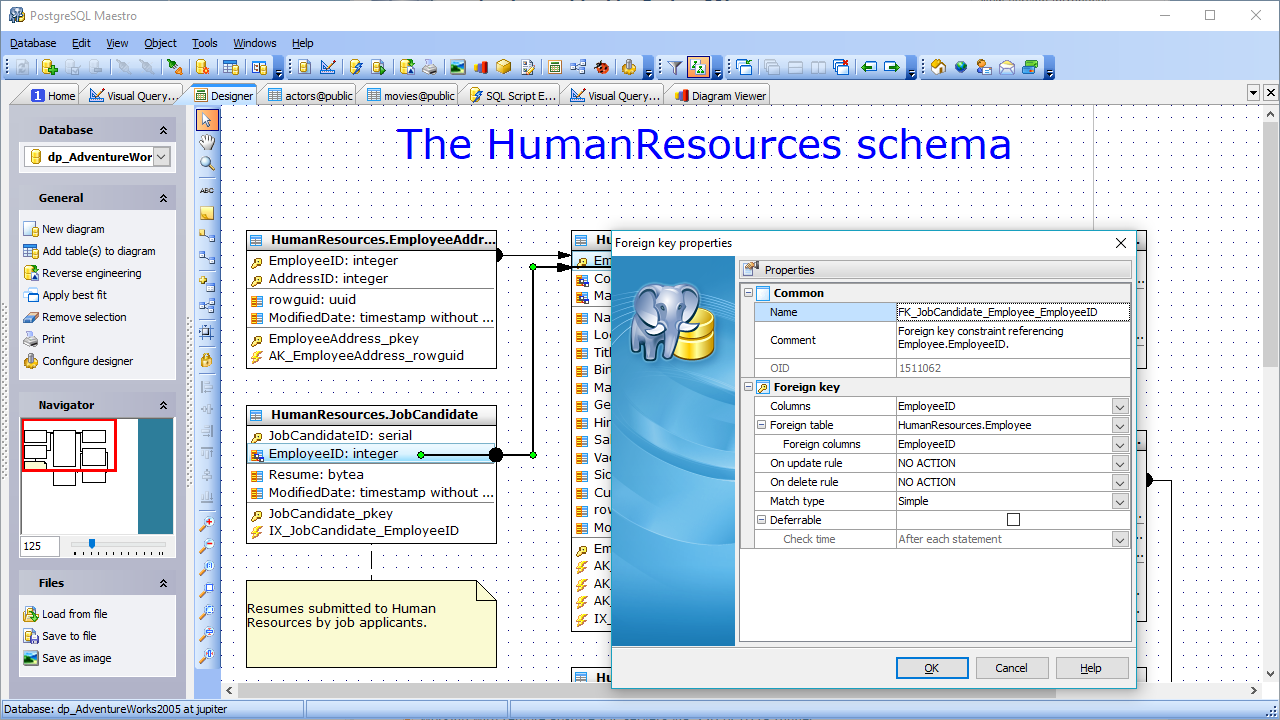Click the Cancel button
1280x720 pixels.
[1010, 668]
